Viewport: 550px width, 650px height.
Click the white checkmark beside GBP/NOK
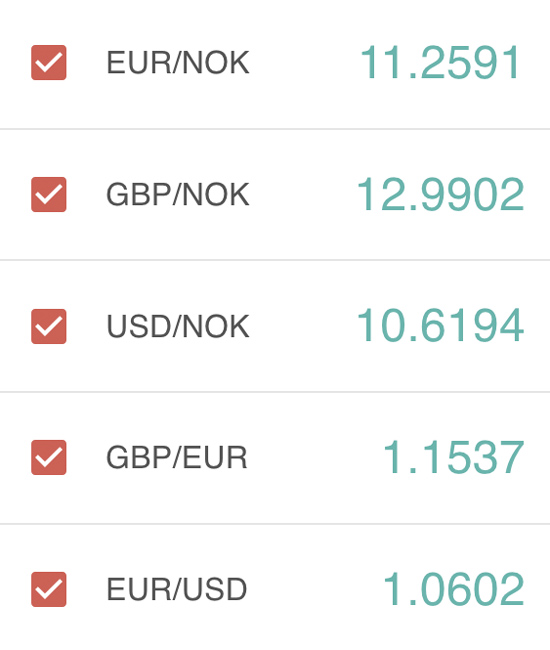(49, 195)
